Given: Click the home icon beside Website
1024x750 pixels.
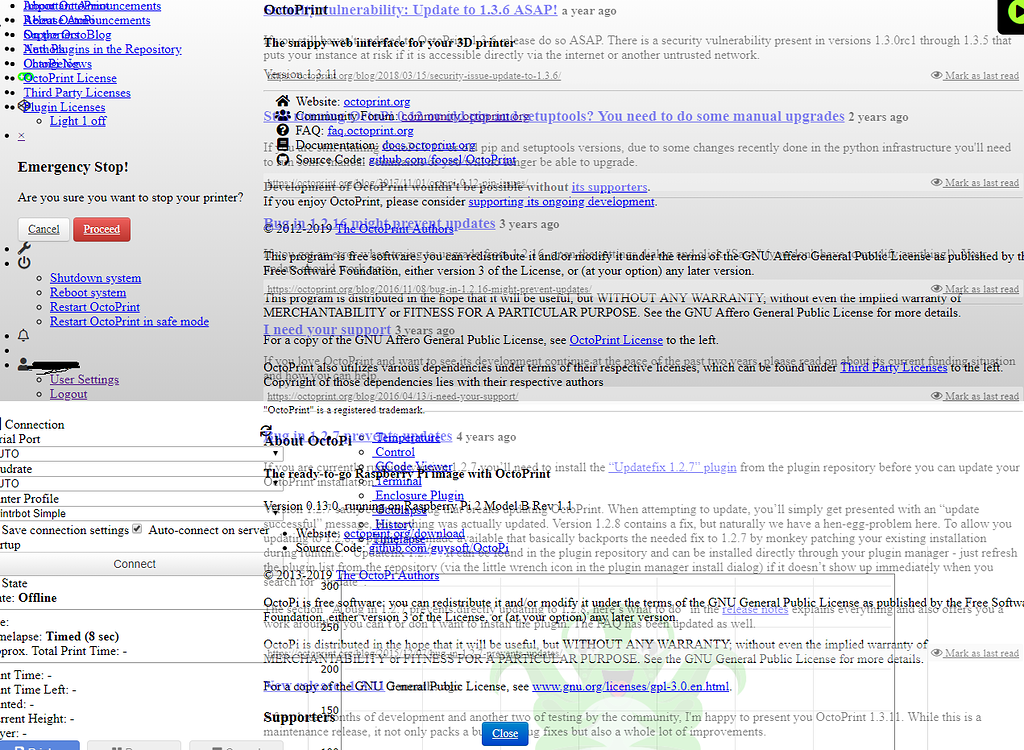Looking at the screenshot, I should point(283,101).
